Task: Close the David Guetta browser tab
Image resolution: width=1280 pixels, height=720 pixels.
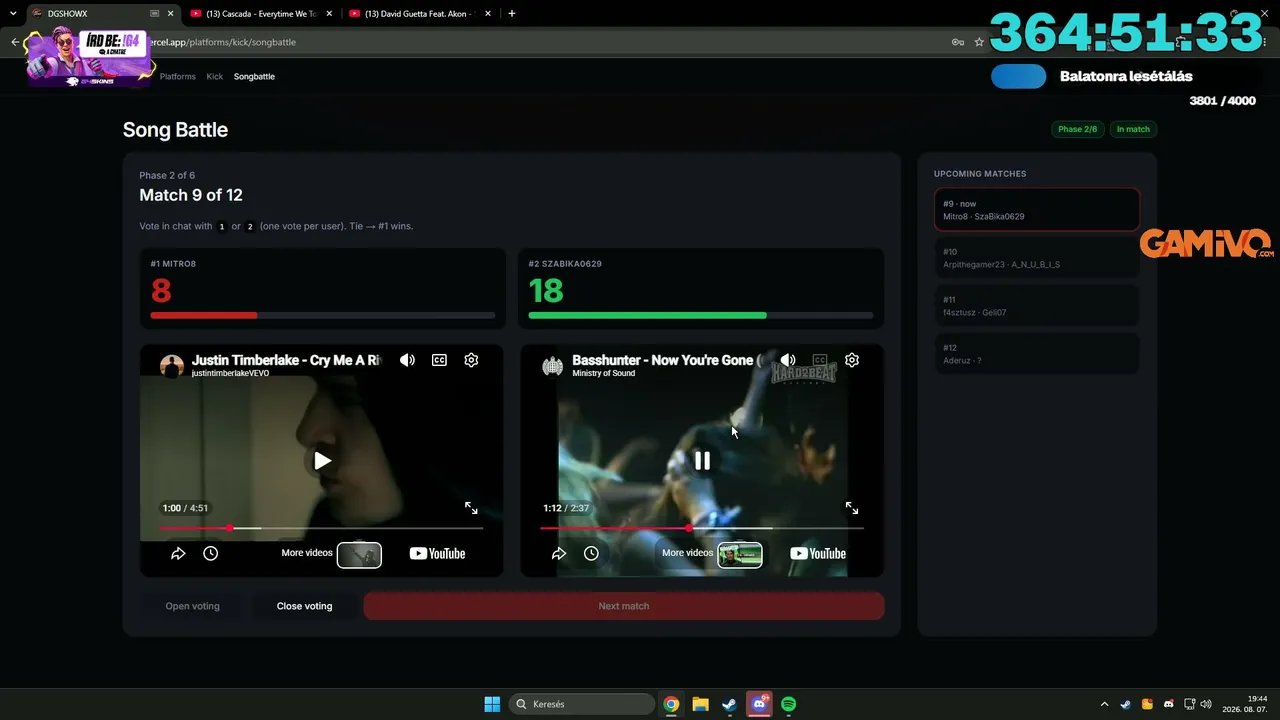Action: pos(487,14)
